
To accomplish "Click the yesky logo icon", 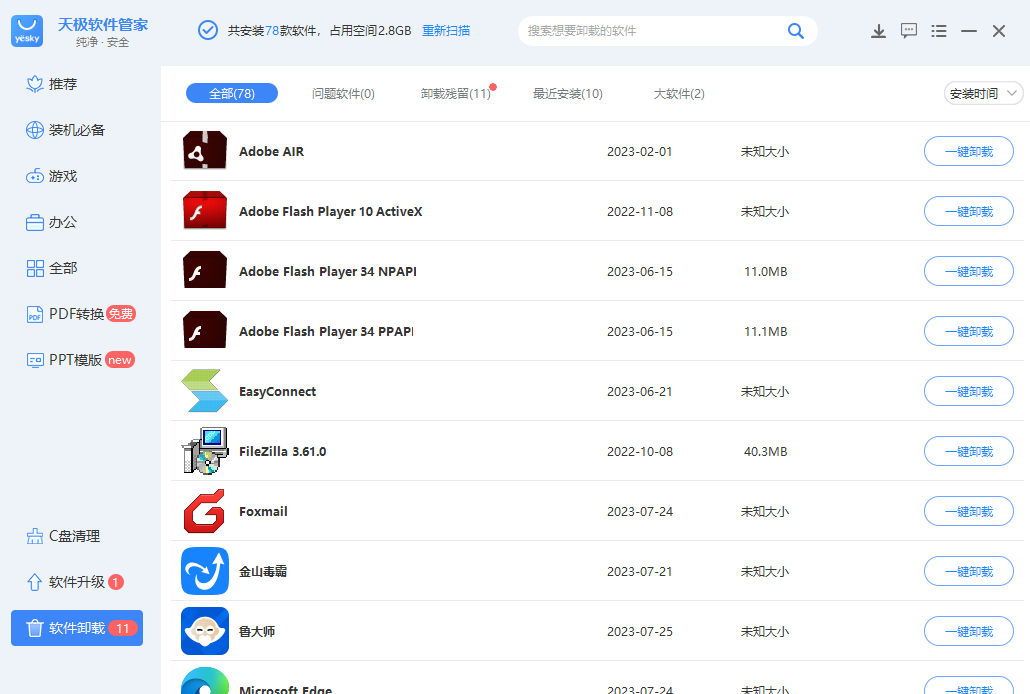I will pyautogui.click(x=27, y=31).
